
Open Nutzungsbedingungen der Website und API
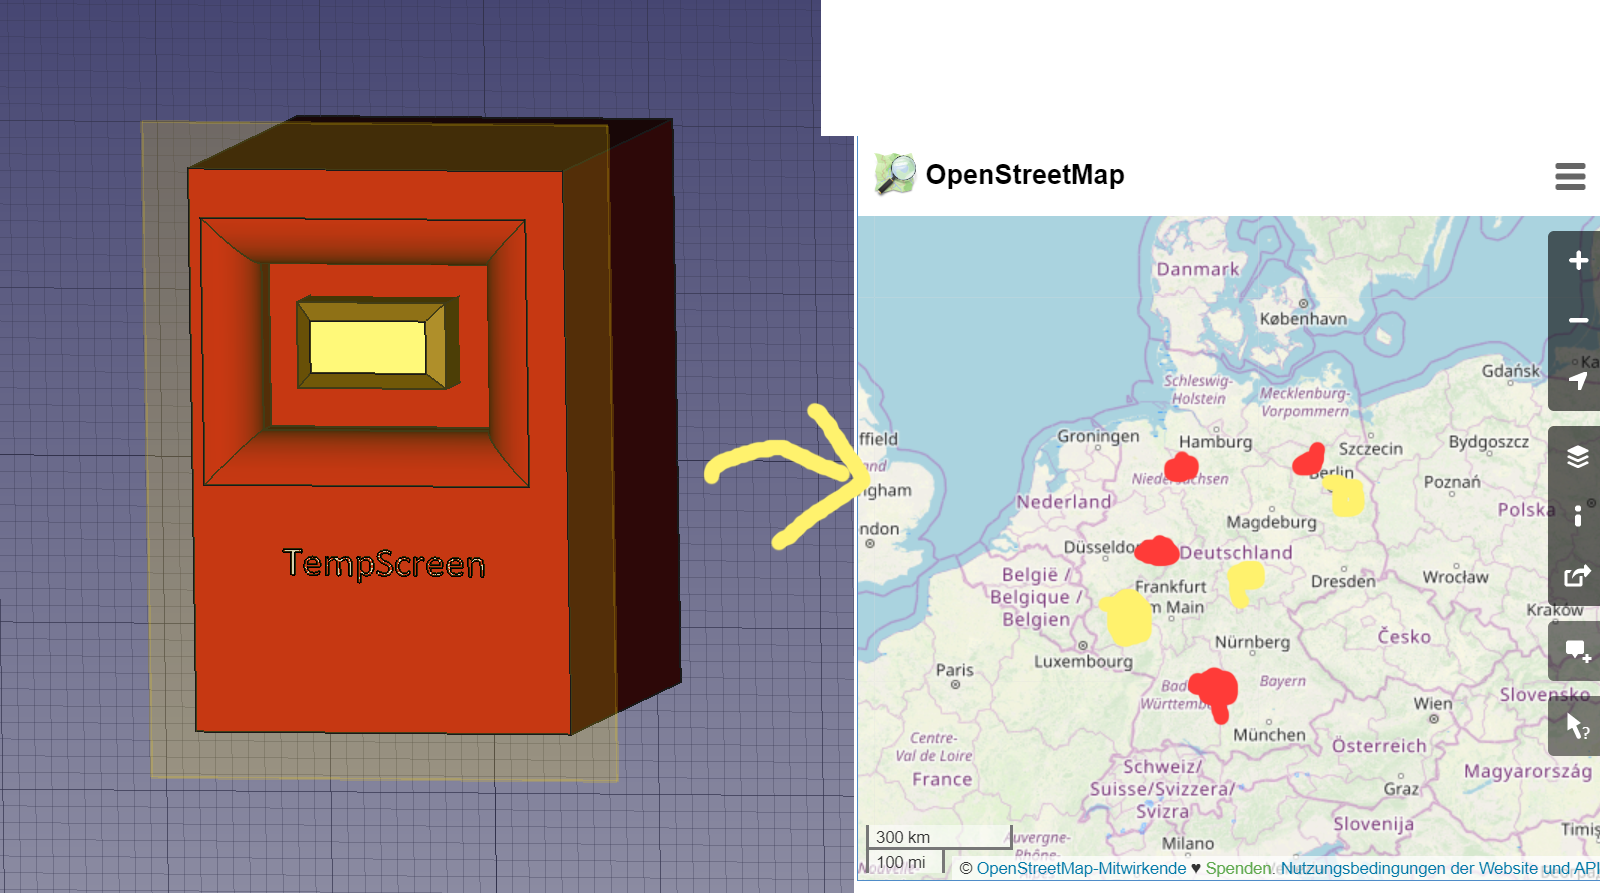click(x=1440, y=868)
